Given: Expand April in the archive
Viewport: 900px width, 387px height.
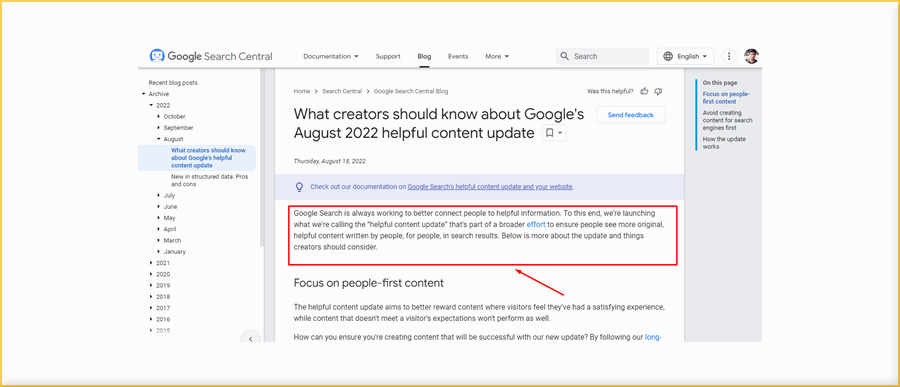Looking at the screenshot, I should [x=158, y=229].
